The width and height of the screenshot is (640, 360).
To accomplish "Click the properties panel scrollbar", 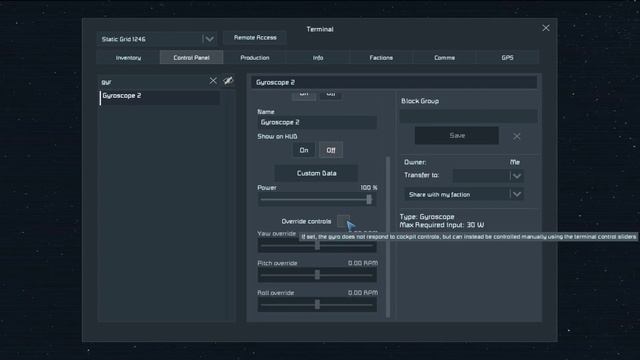I will pyautogui.click(x=388, y=237).
